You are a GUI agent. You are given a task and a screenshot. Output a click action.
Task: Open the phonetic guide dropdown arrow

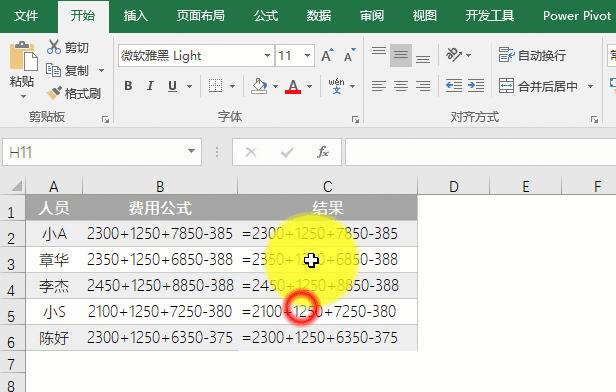click(352, 86)
